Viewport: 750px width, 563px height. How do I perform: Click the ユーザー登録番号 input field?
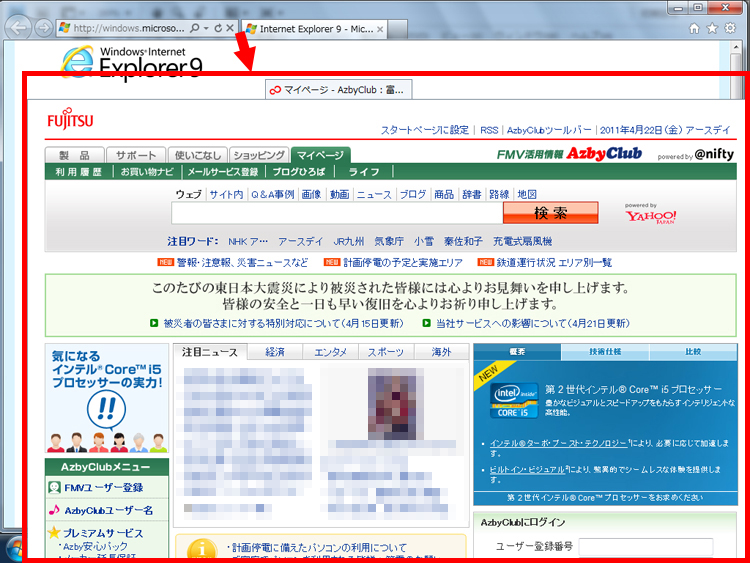click(646, 546)
